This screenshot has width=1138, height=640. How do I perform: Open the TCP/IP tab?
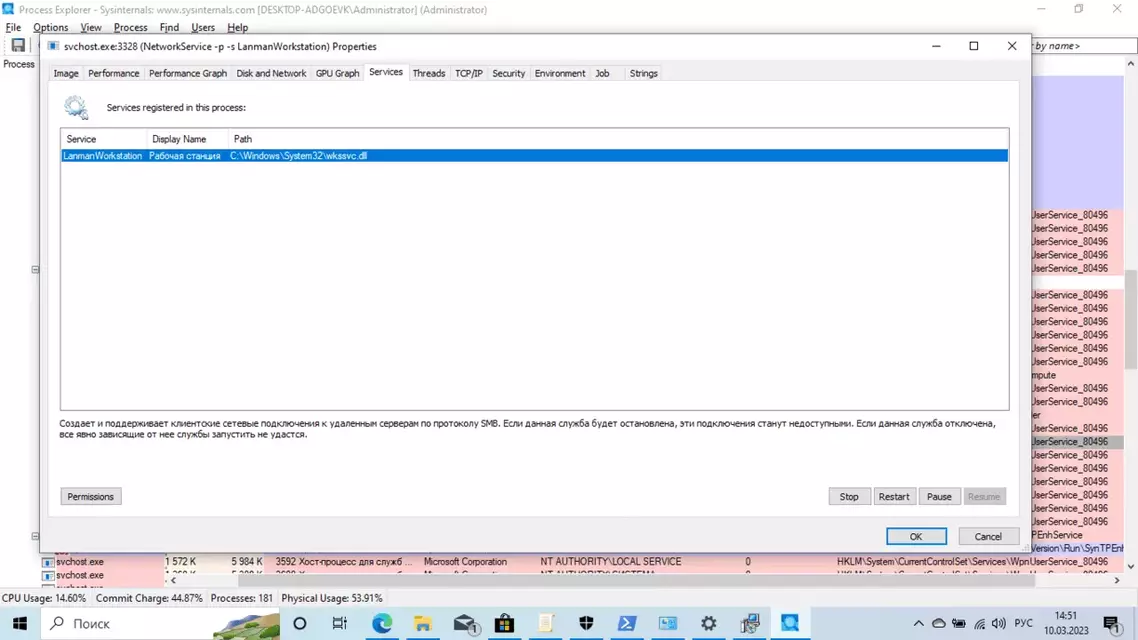[468, 73]
